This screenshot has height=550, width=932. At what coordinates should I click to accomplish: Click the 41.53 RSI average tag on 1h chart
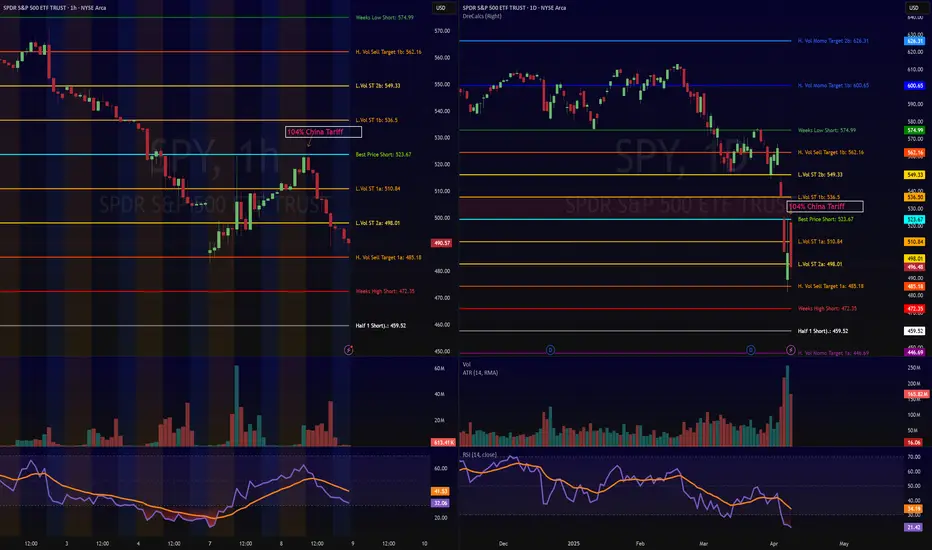pyautogui.click(x=440, y=491)
